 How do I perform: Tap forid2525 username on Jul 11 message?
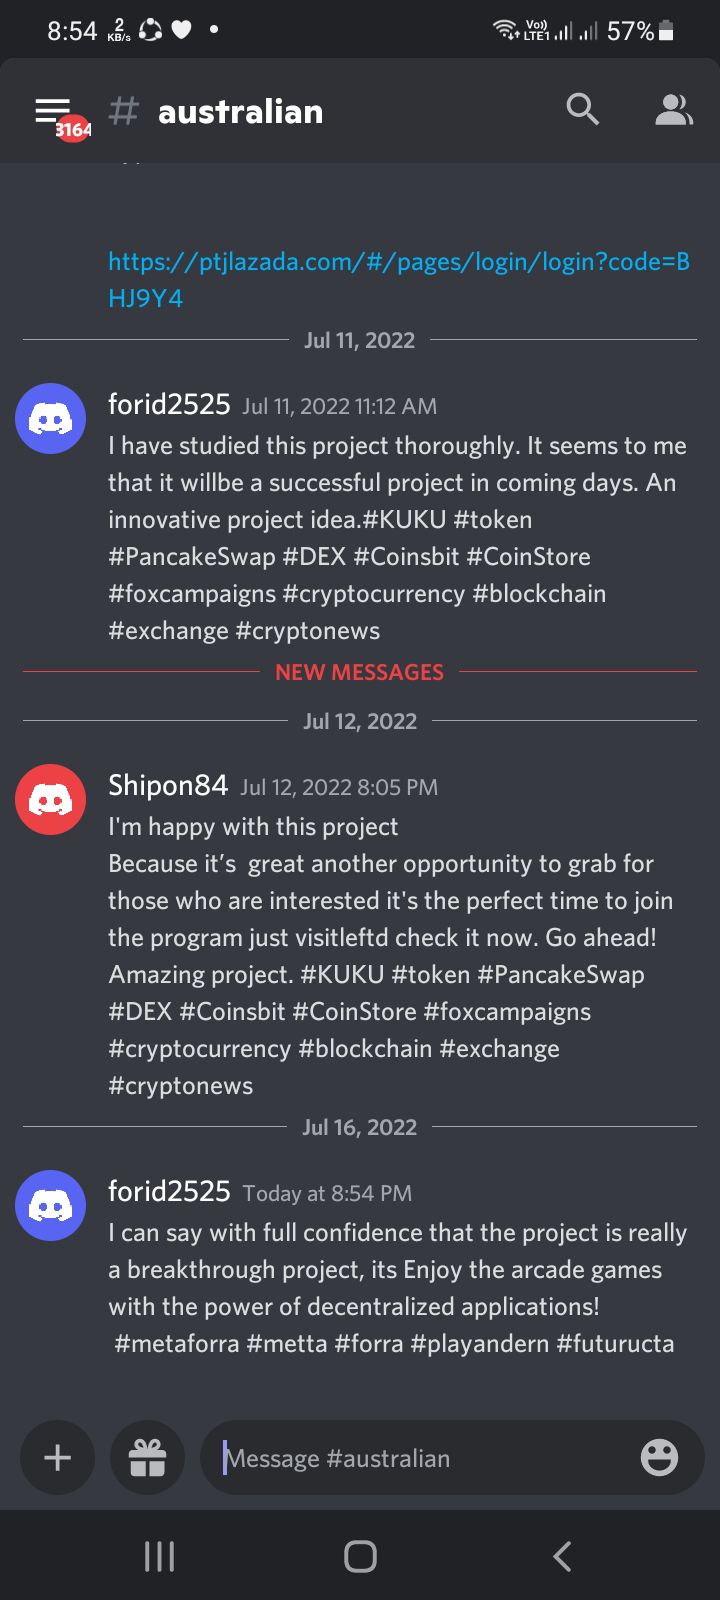click(x=169, y=405)
